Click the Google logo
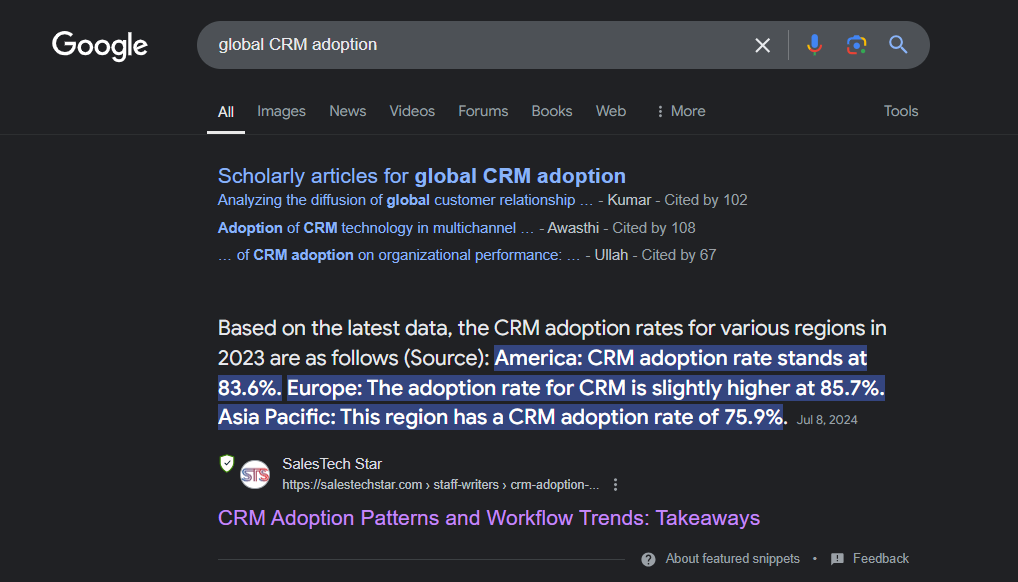Viewport: 1018px width, 582px height. tap(100, 45)
